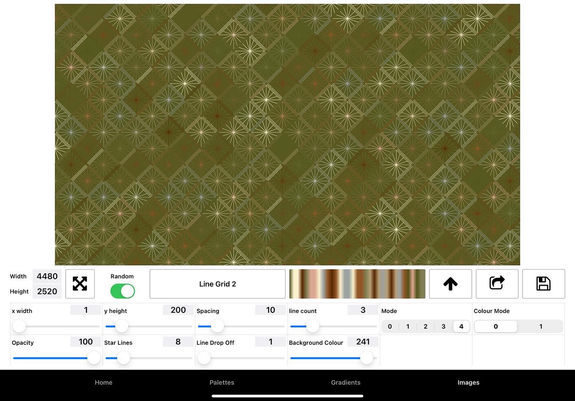The image size is (575, 401).
Task: Click the line count slider handle
Action: 312,326
